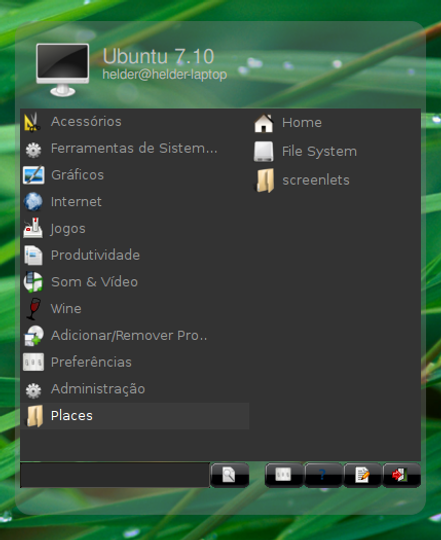Select Som & Vídeo category
Image resolution: width=441 pixels, height=540 pixels.
(x=135, y=282)
